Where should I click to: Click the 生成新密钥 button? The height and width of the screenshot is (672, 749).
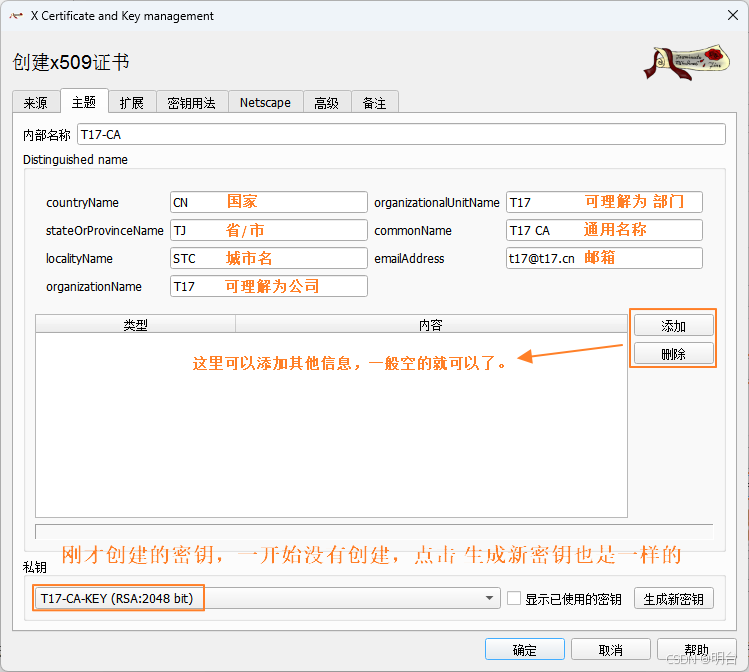[674, 598]
